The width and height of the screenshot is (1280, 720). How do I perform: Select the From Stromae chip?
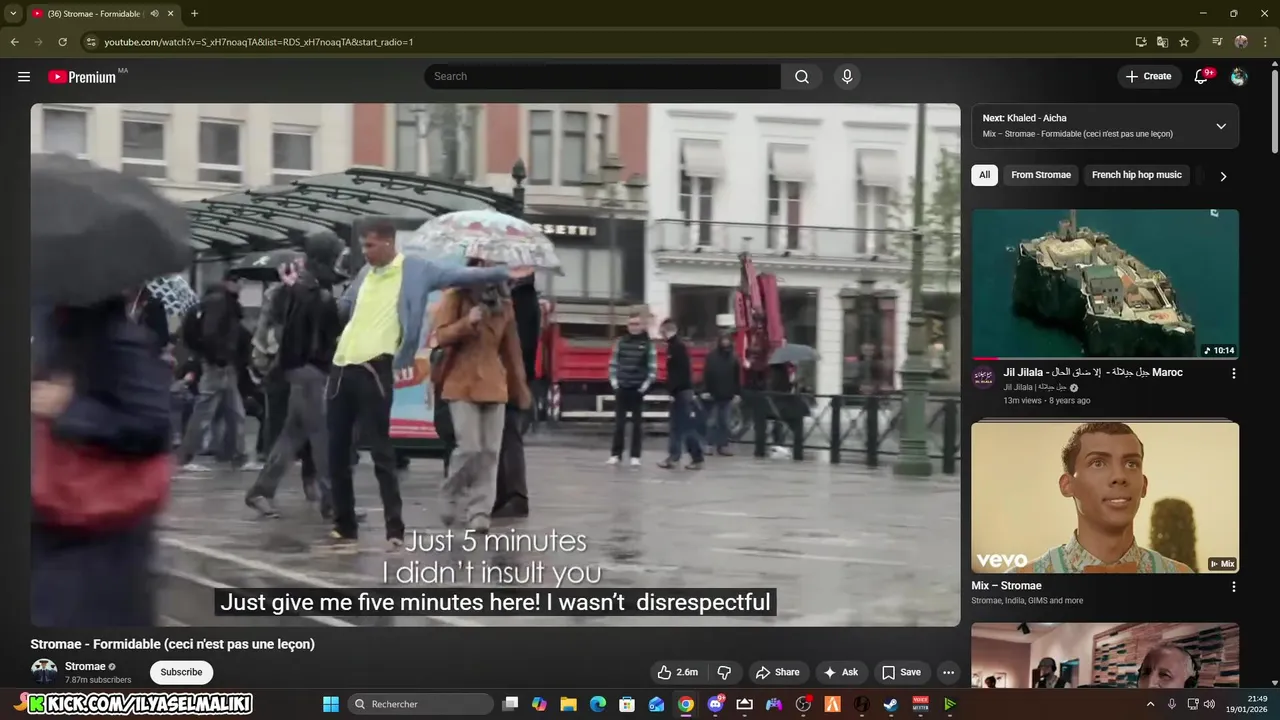coord(1040,175)
